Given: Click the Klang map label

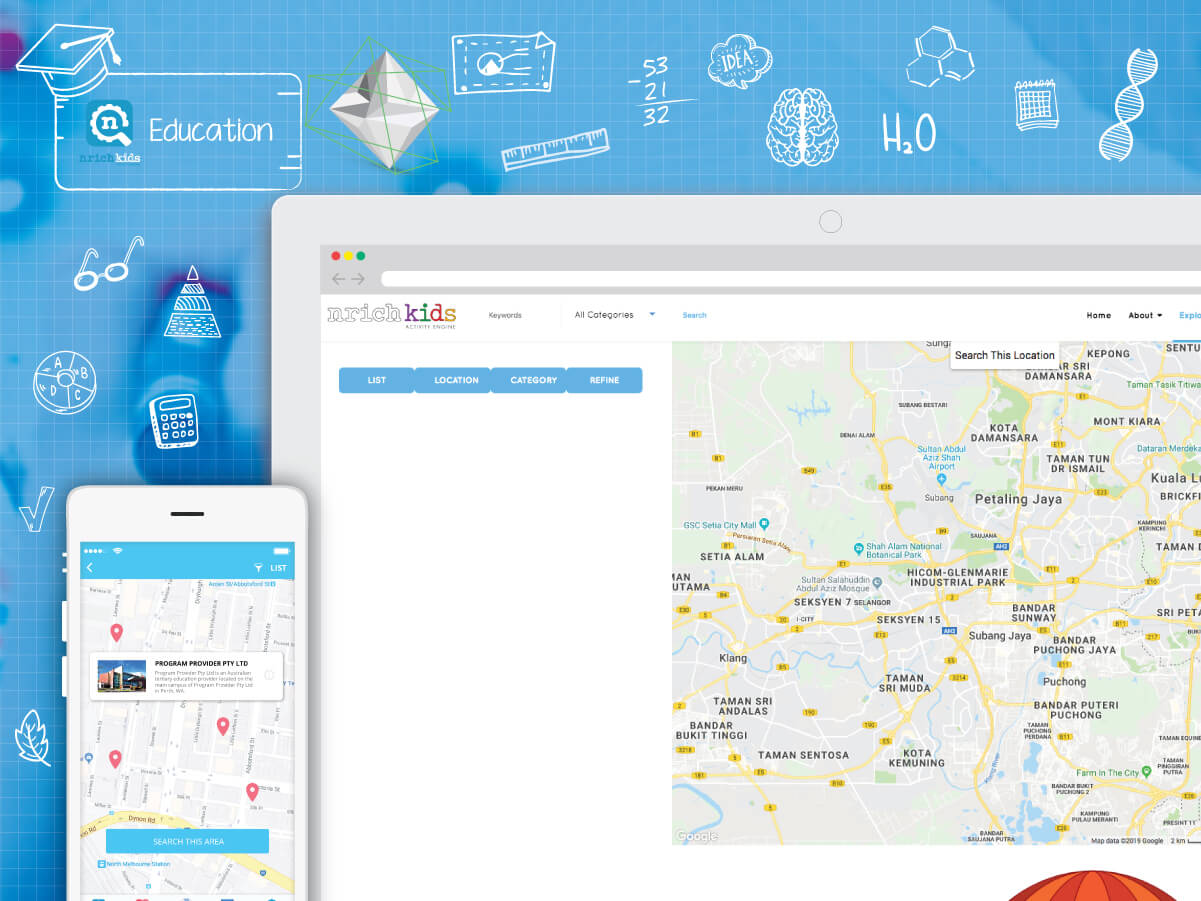Looking at the screenshot, I should click(733, 658).
